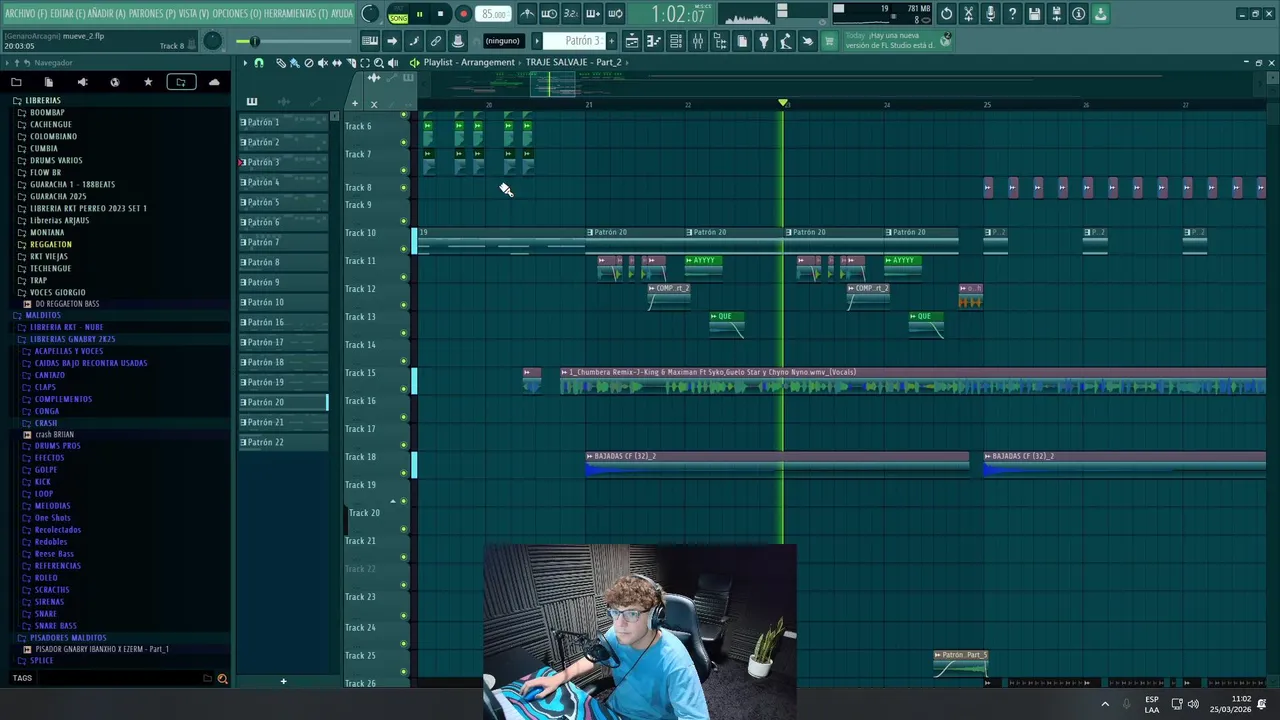
Task: Open the (ninguno) snap selector
Action: click(502, 41)
